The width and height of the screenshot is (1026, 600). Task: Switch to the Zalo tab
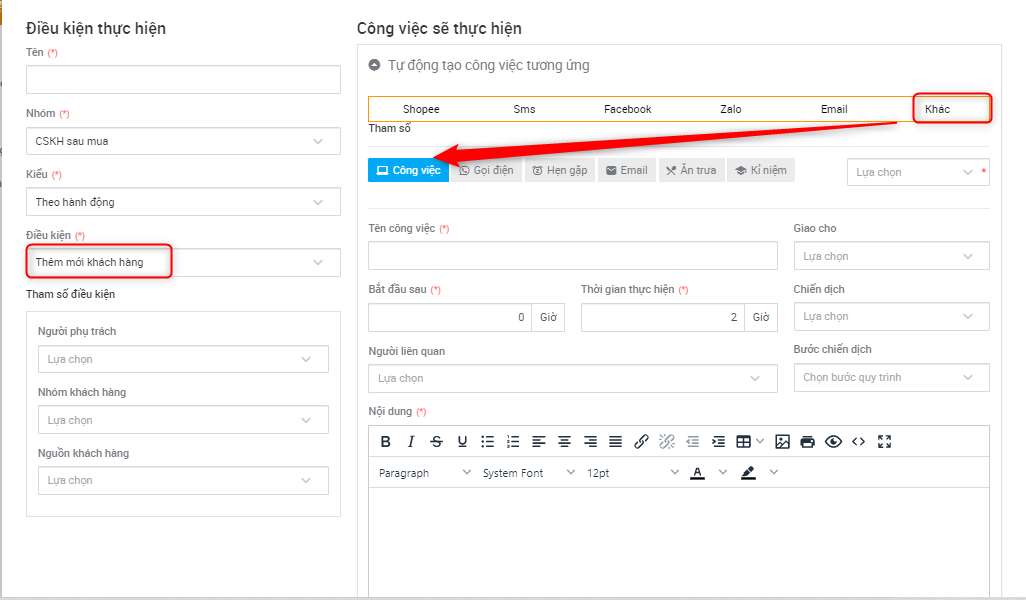[x=731, y=109]
